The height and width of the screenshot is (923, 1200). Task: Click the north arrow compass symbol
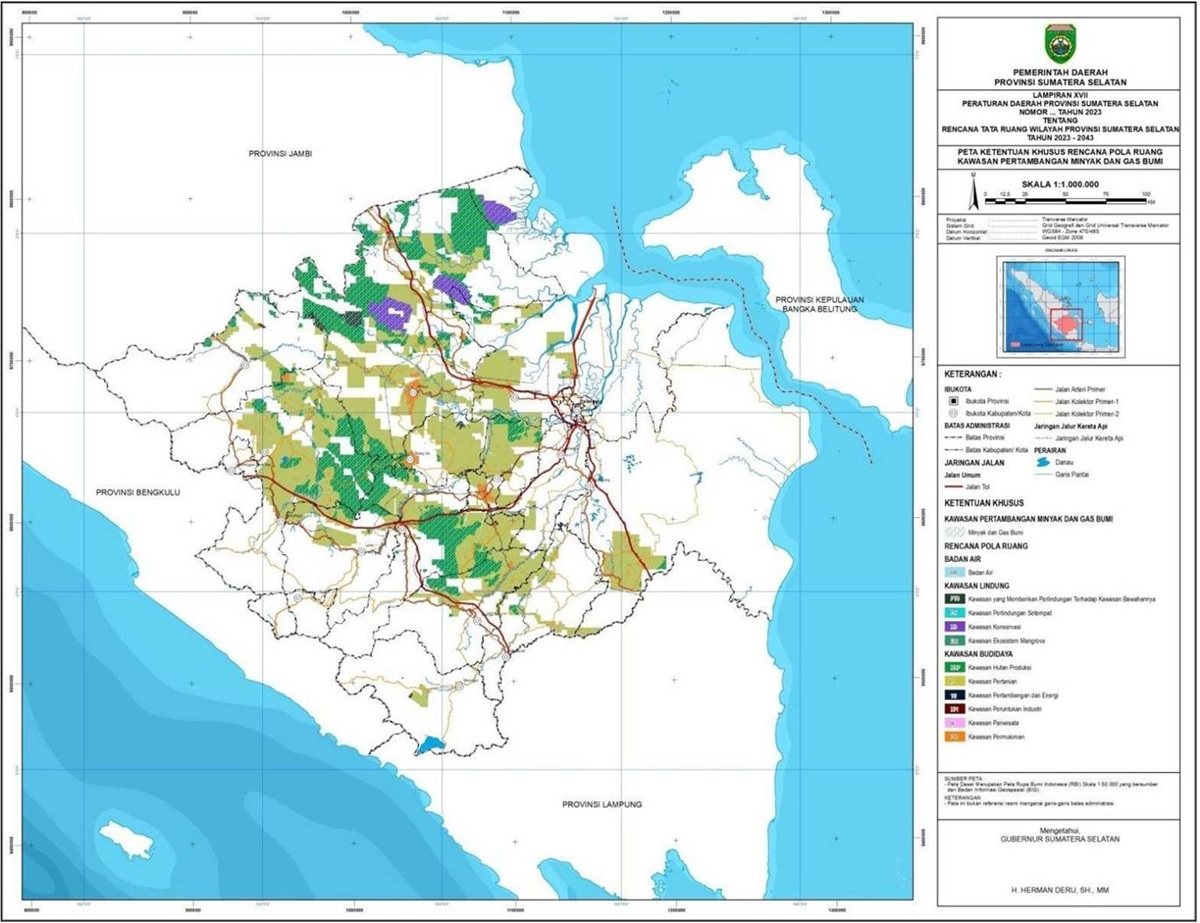tap(971, 189)
